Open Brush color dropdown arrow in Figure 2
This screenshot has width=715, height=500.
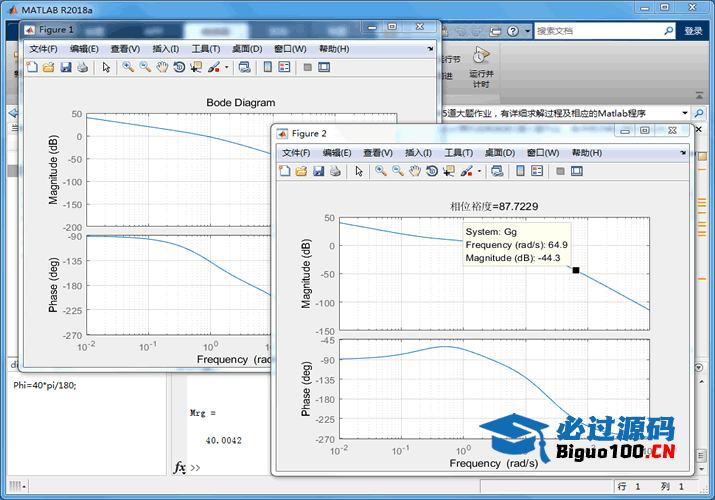pyautogui.click(x=479, y=171)
